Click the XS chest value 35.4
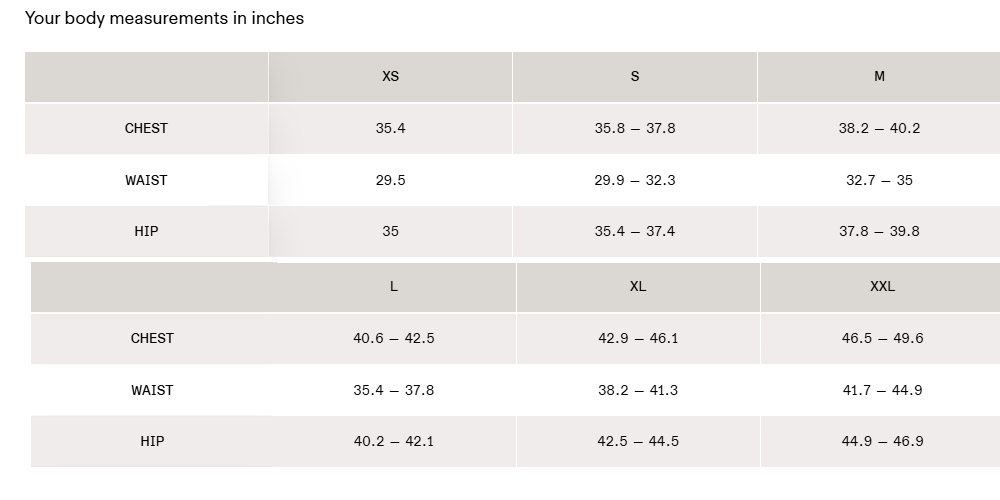 pos(390,128)
